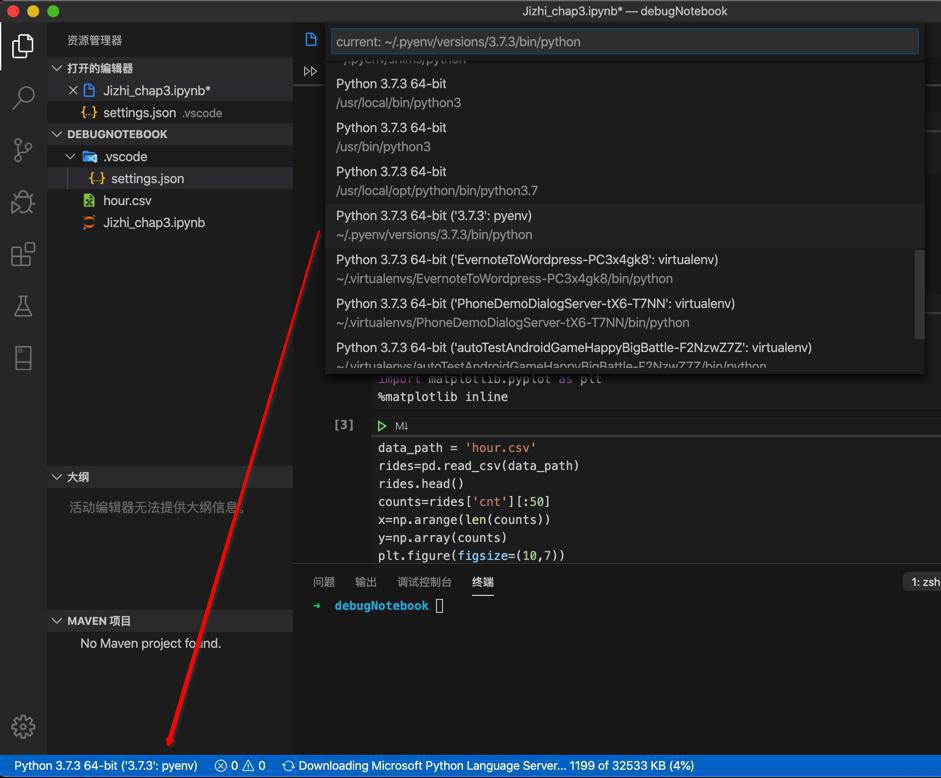This screenshot has height=778, width=941.
Task: Collapse the .vscode folder
Action: pos(70,157)
